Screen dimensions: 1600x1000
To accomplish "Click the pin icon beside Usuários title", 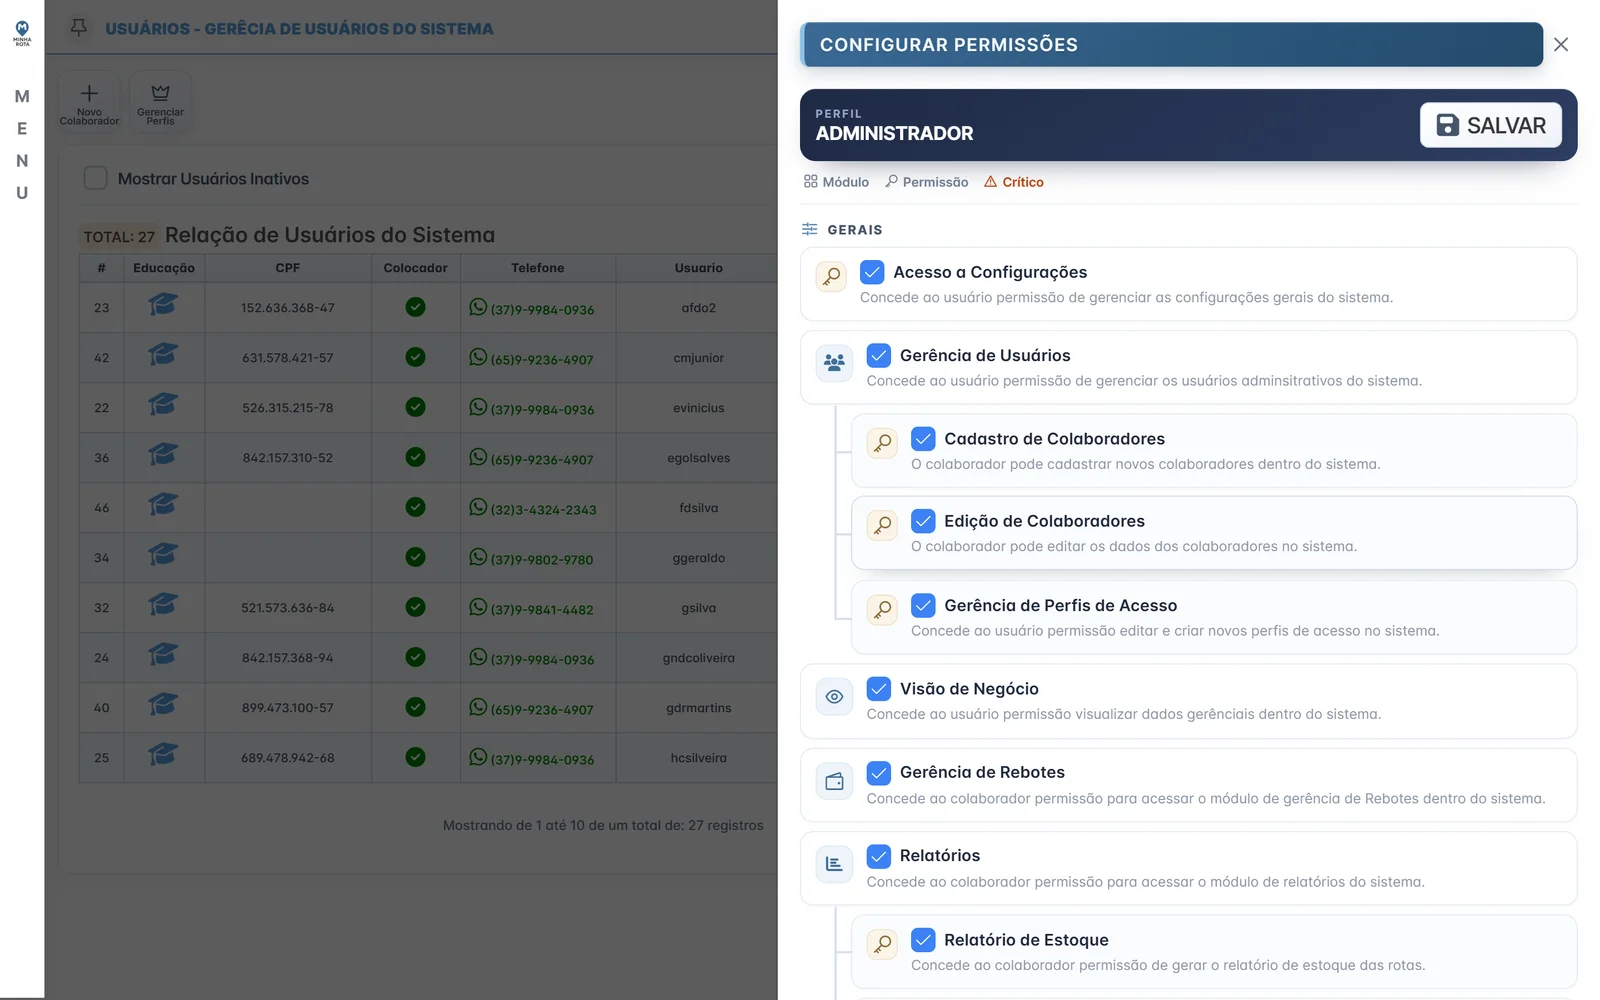I will pos(79,28).
